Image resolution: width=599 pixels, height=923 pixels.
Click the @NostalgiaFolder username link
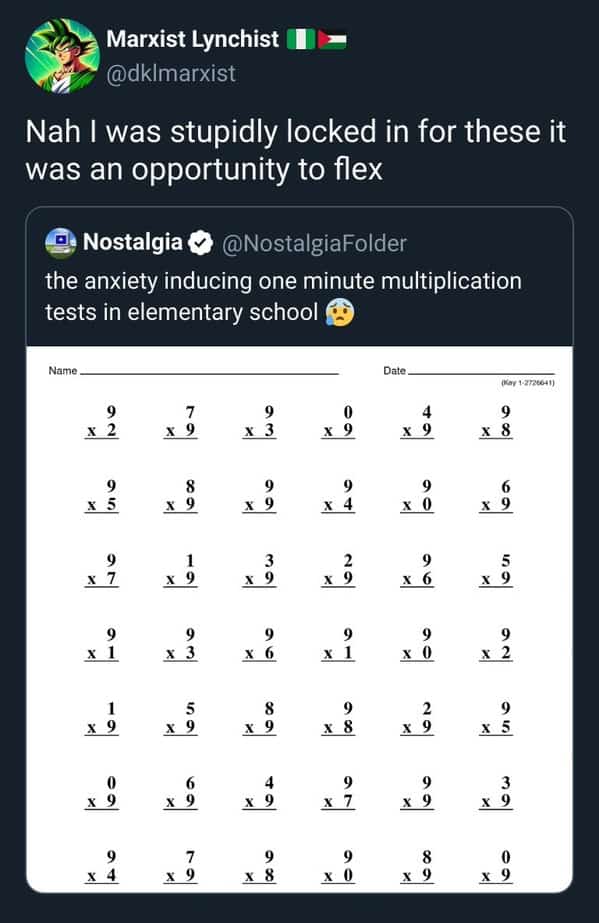(x=316, y=240)
